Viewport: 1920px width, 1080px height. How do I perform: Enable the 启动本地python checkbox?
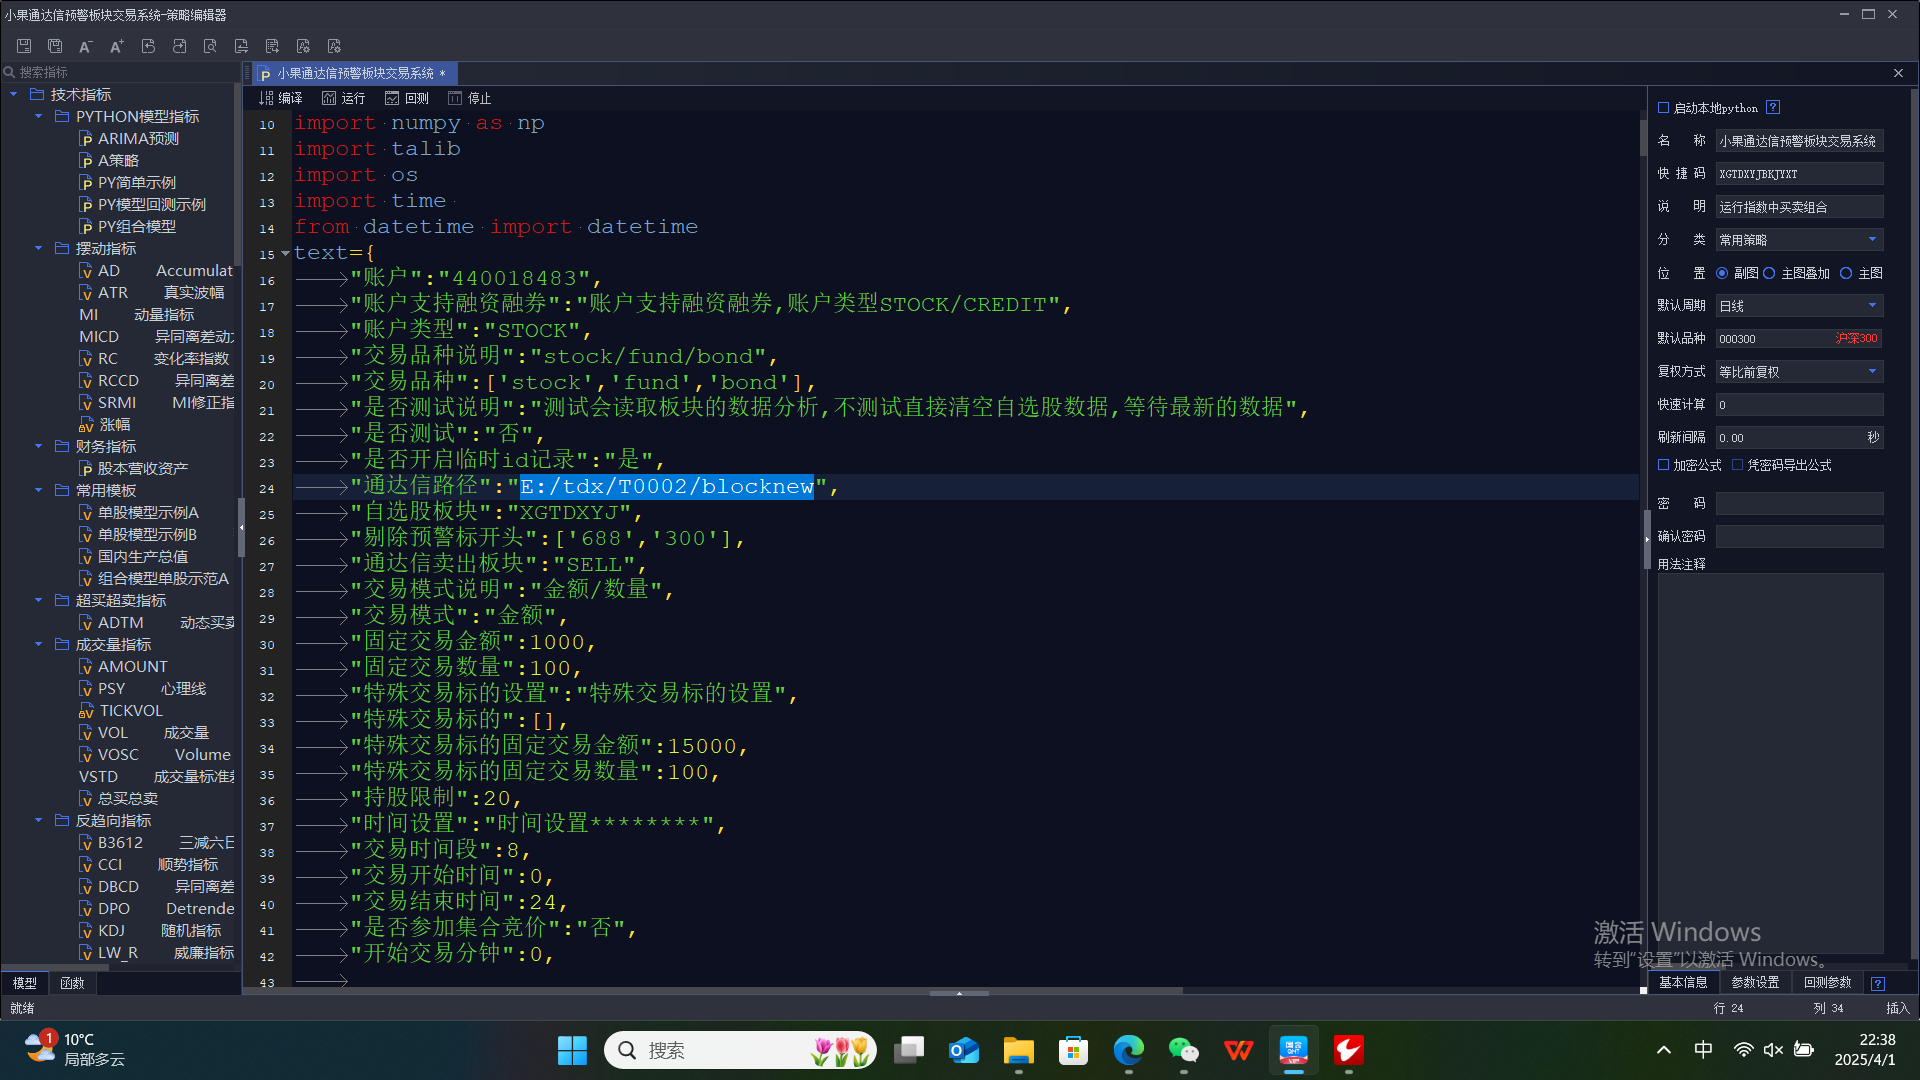[1664, 108]
